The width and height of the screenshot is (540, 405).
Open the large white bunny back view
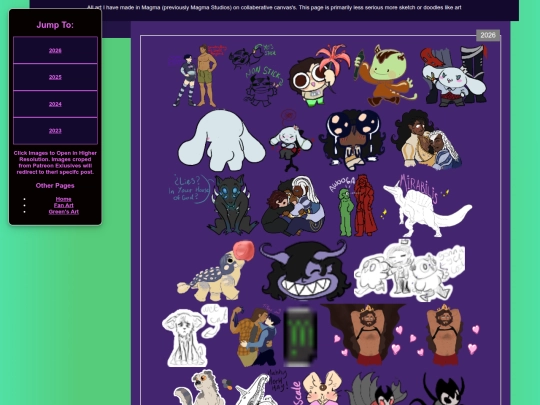click(x=222, y=141)
